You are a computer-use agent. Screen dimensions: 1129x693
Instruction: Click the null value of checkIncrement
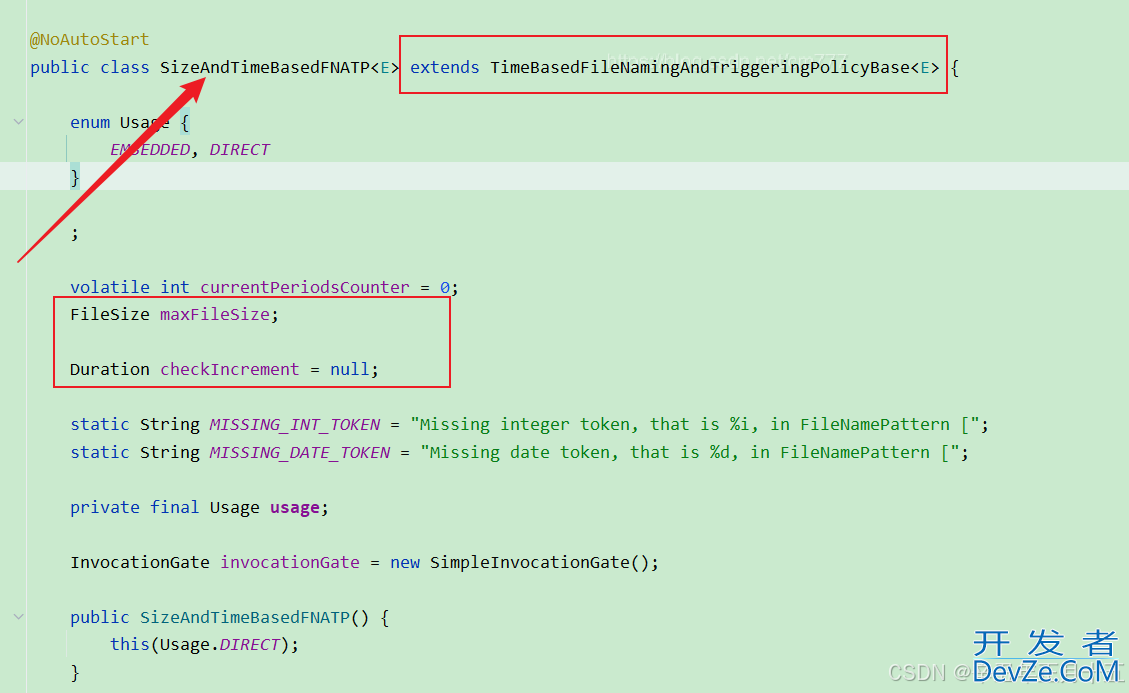(x=349, y=370)
